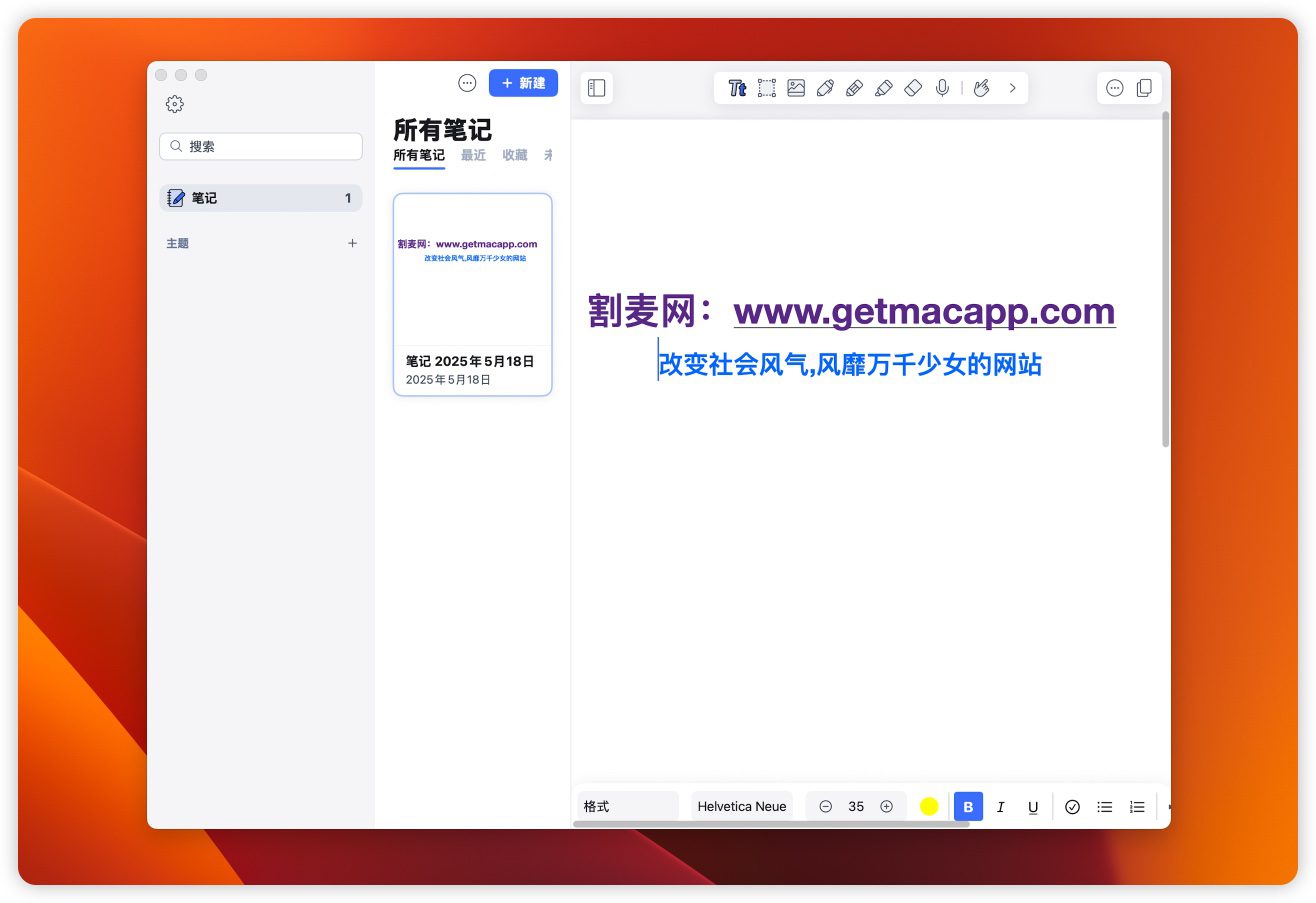1316x903 pixels.
Task: Add a new topic with the plus icon
Action: [x=352, y=243]
